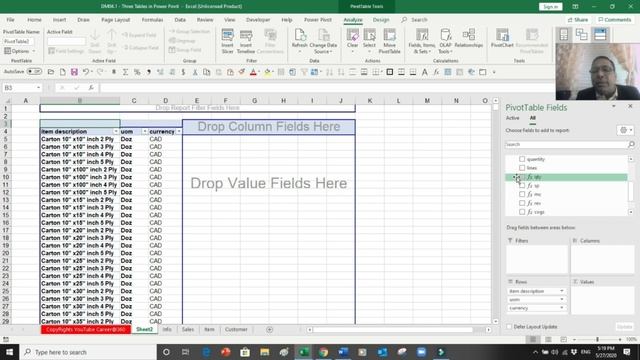This screenshot has height=360, width=640.
Task: Open Change Data Source
Action: click(323, 41)
